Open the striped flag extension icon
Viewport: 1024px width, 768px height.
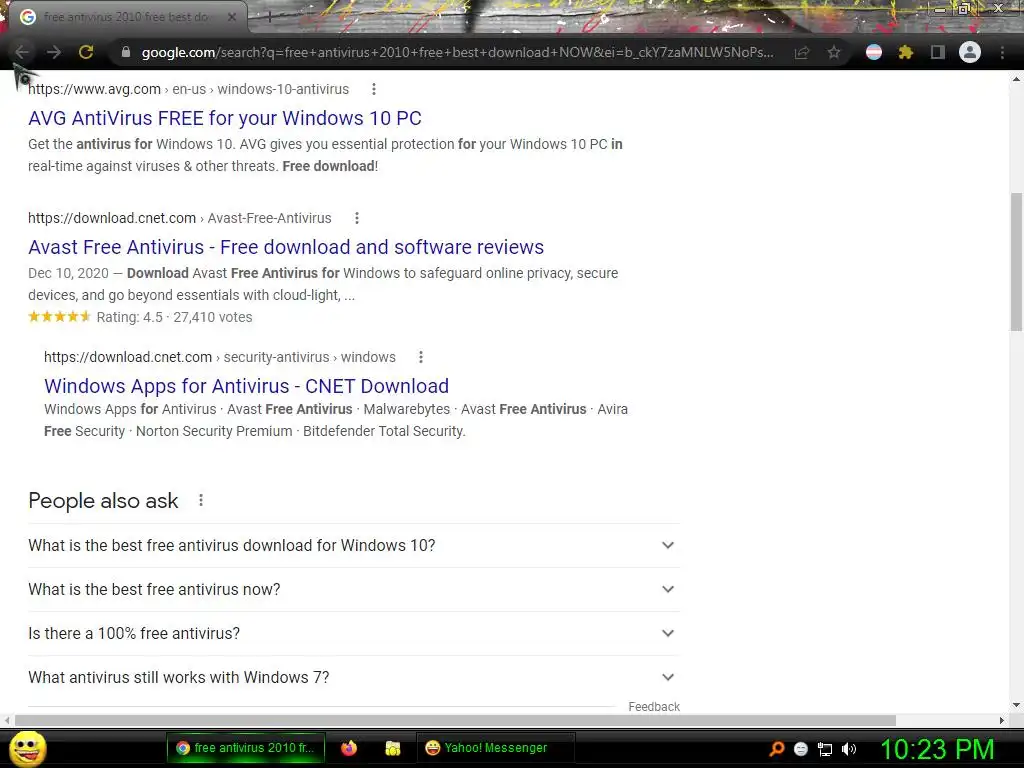pyautogui.click(x=873, y=52)
